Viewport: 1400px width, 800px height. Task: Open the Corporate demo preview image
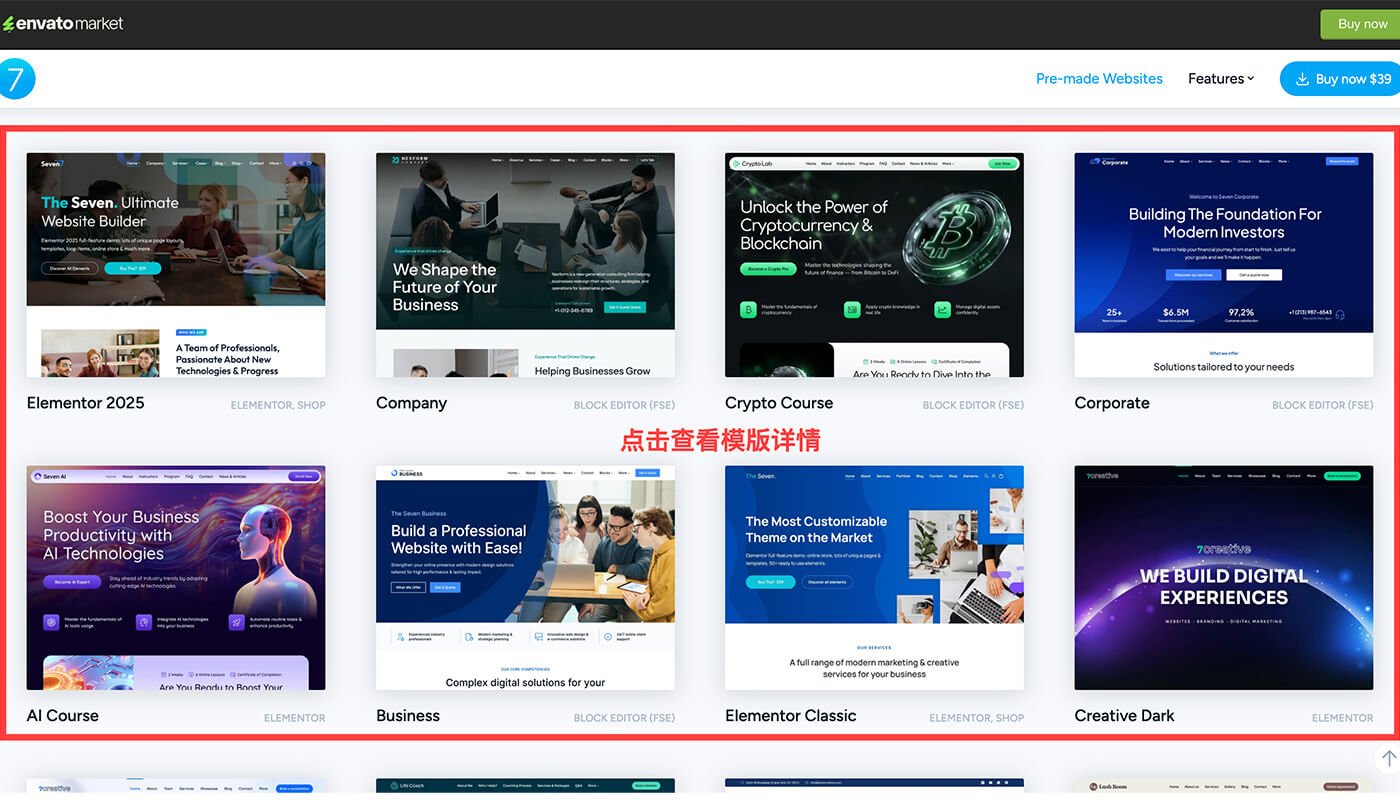click(1223, 265)
